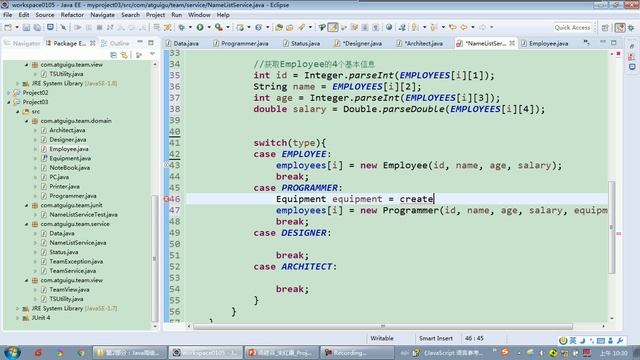
Task: Expand the Project02 tree node
Action: [x=9, y=93]
